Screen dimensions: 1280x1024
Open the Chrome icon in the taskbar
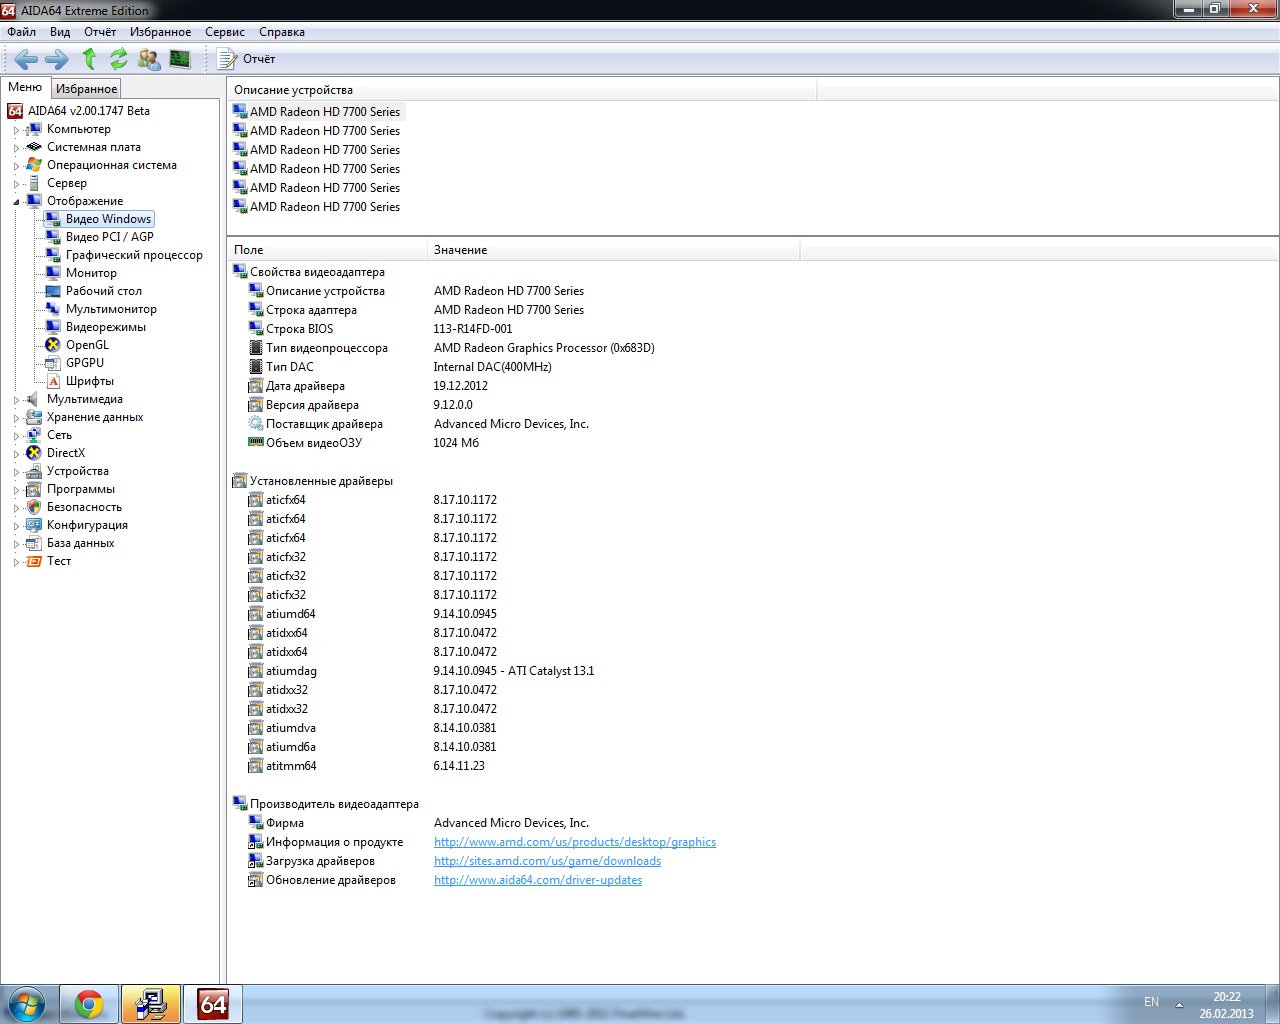click(89, 1004)
